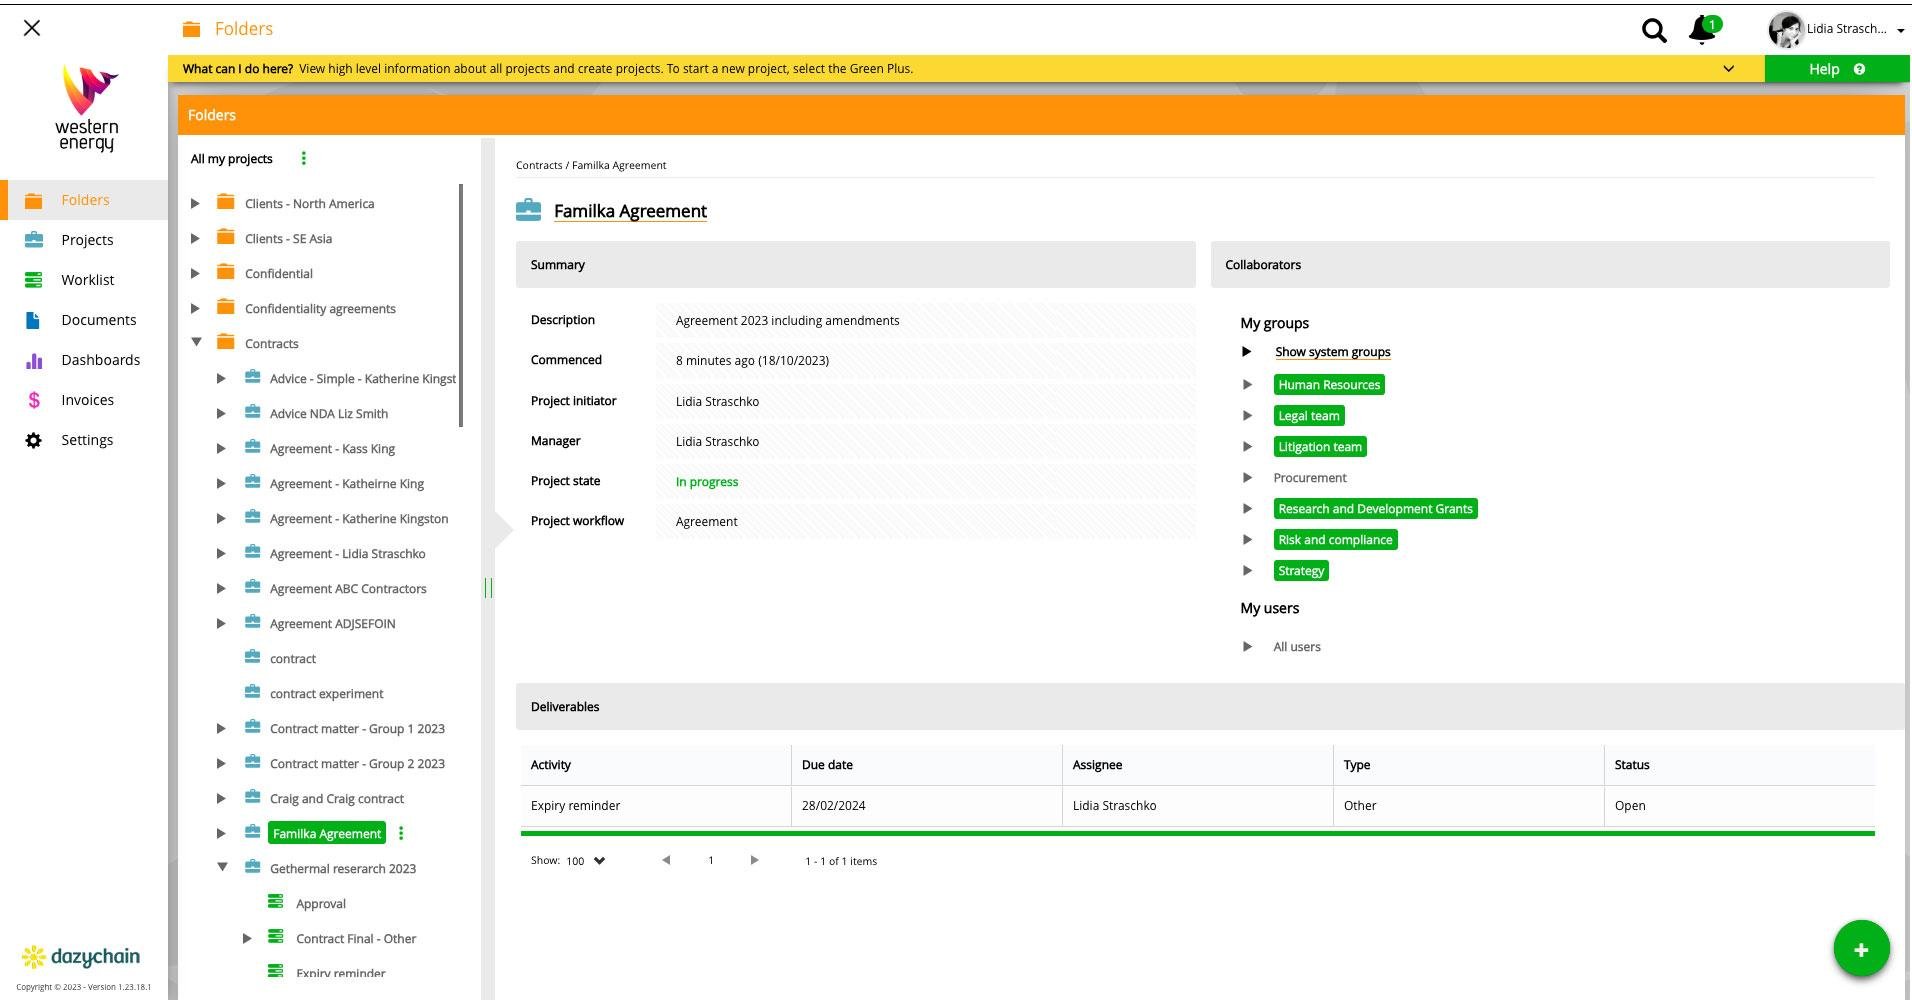1912x1000 pixels.
Task: Click the Invoices dollar icon
Action: pos(34,400)
